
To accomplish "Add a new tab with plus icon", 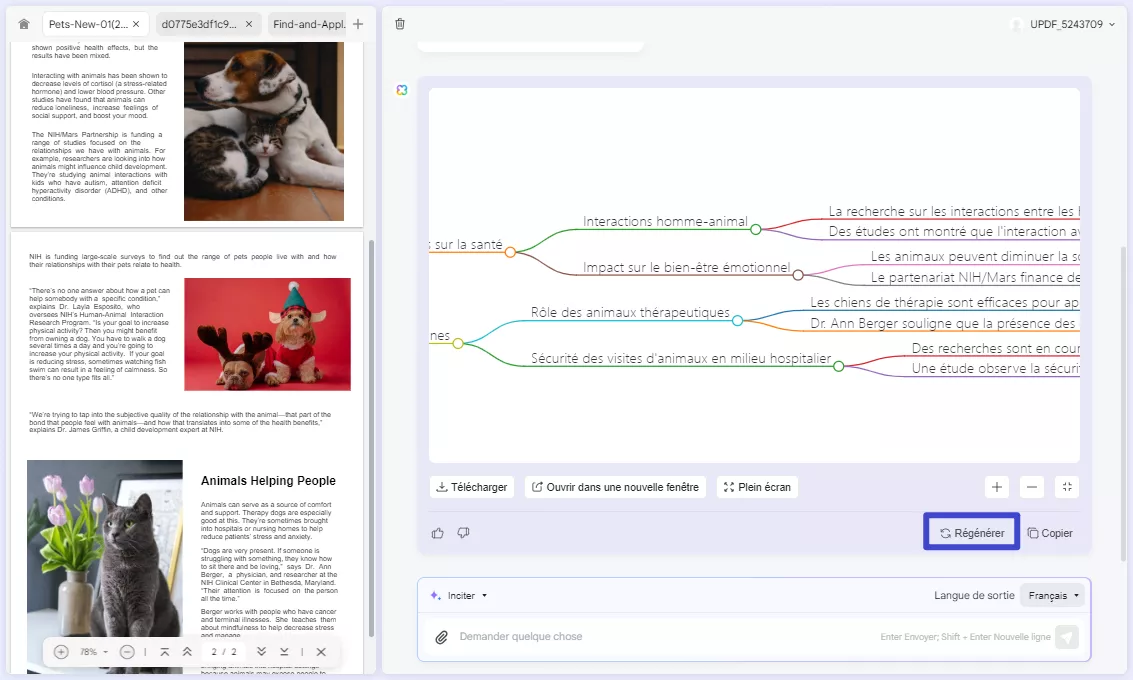I will point(358,24).
